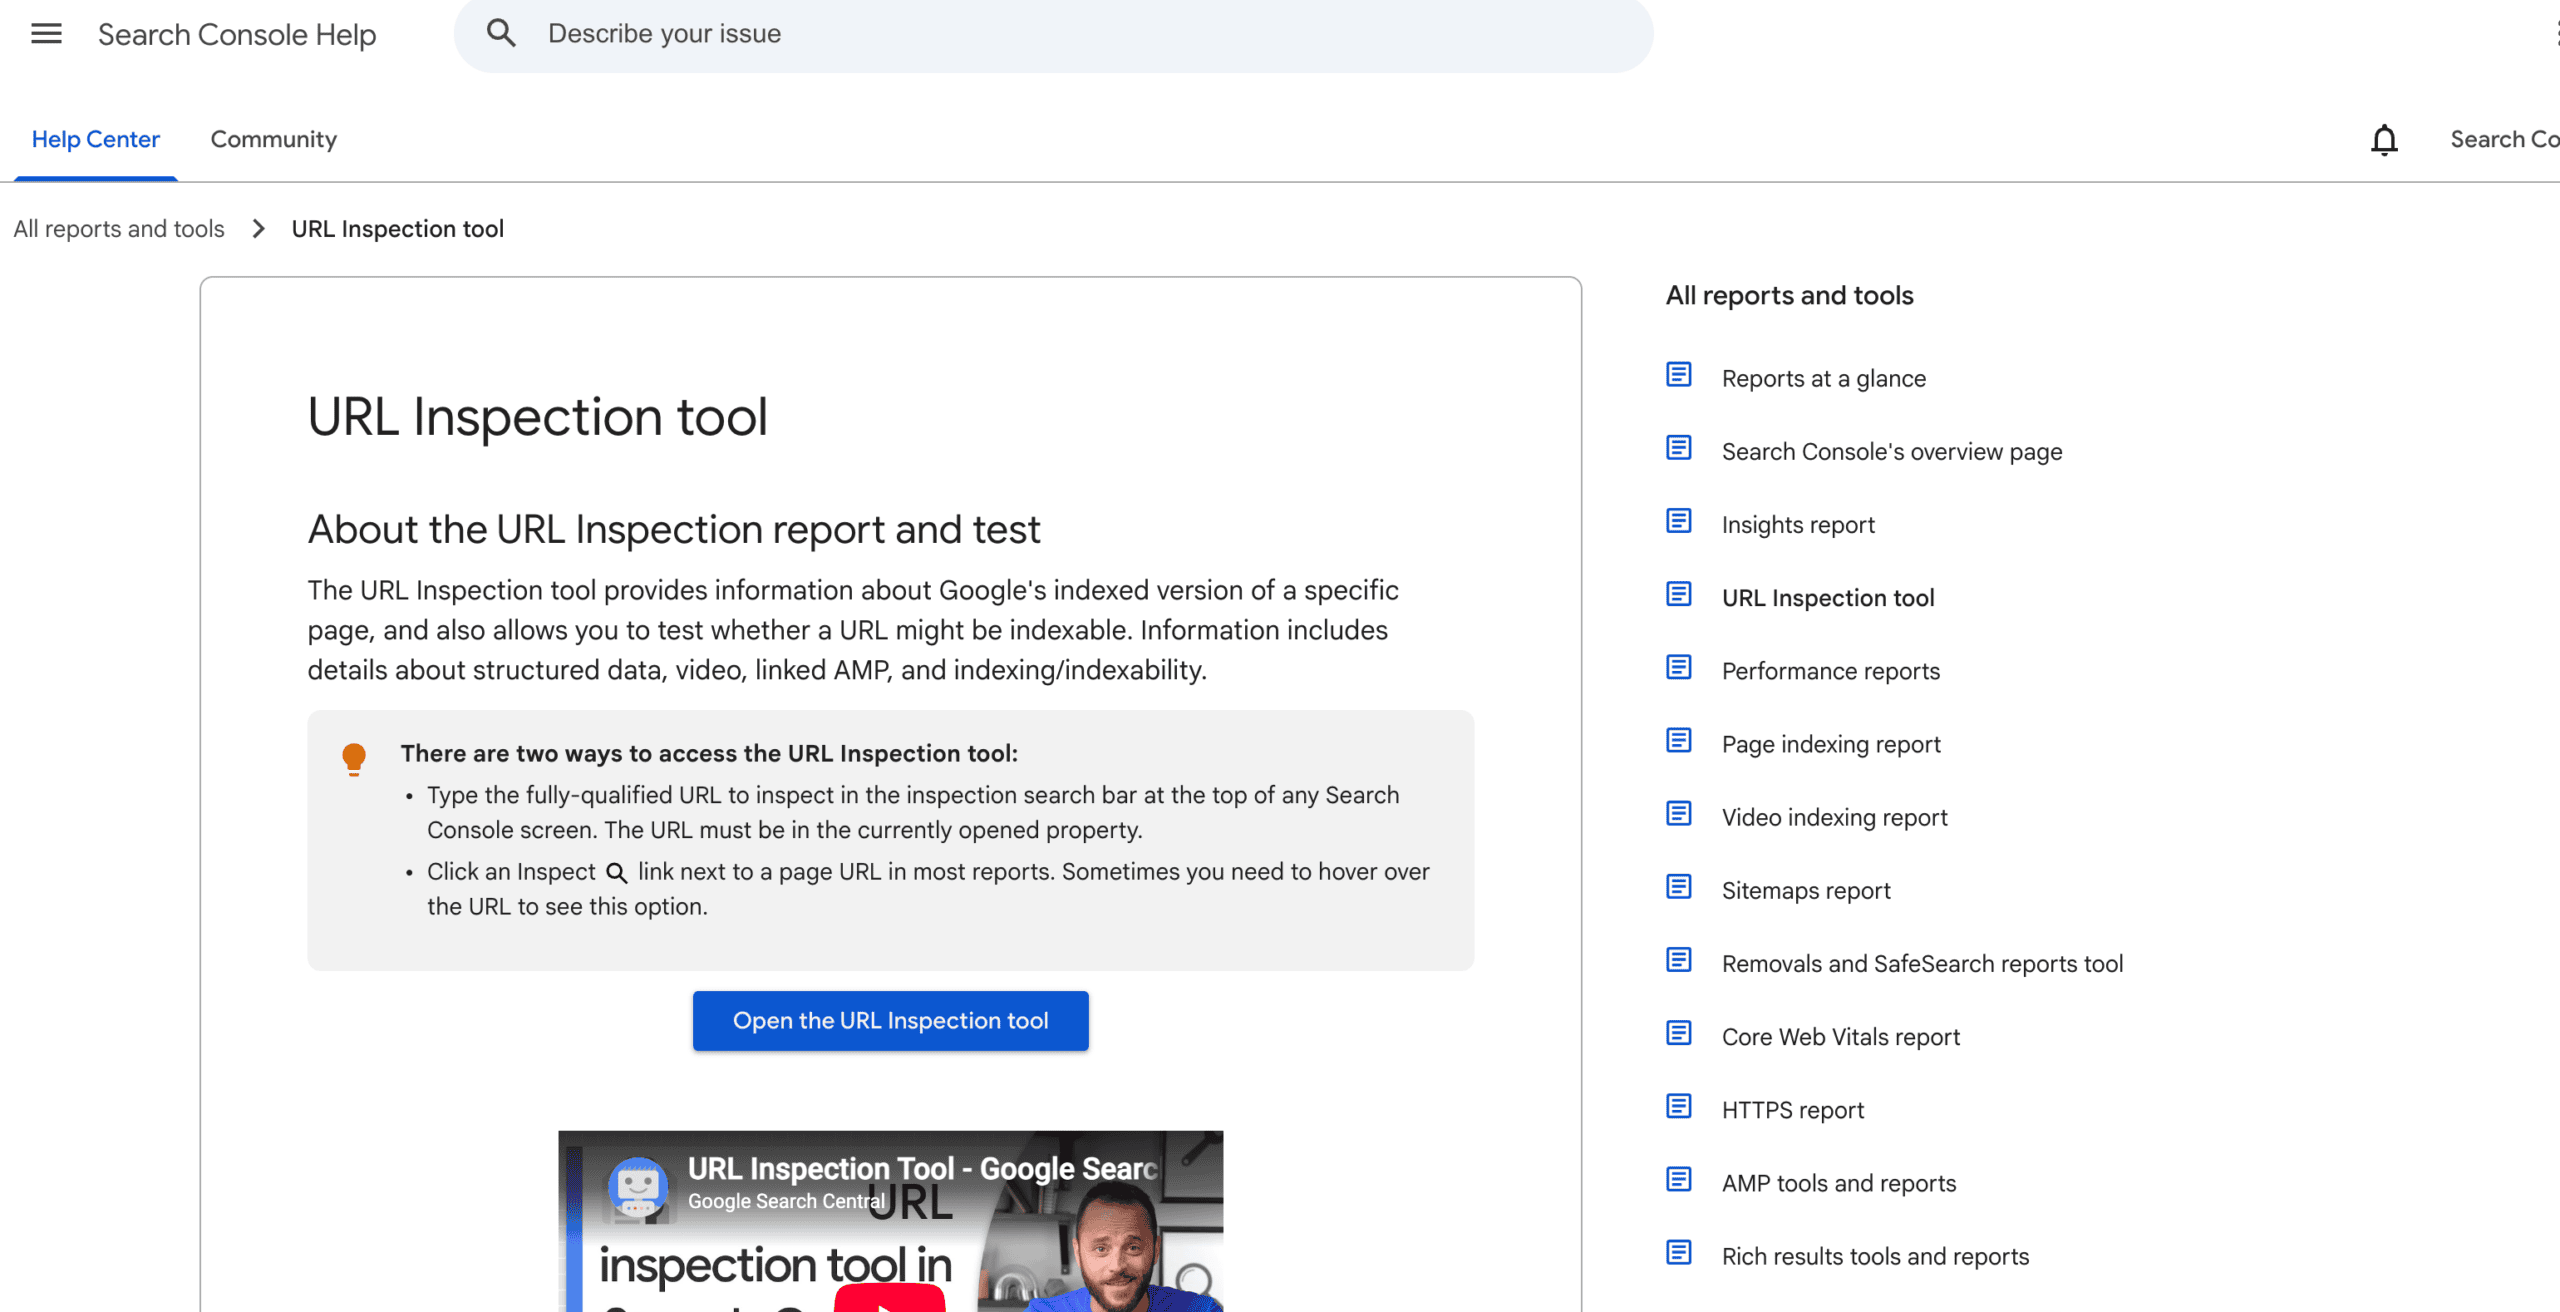Open AMP tools and reports article
The image size is (2560, 1312).
pos(1838,1182)
